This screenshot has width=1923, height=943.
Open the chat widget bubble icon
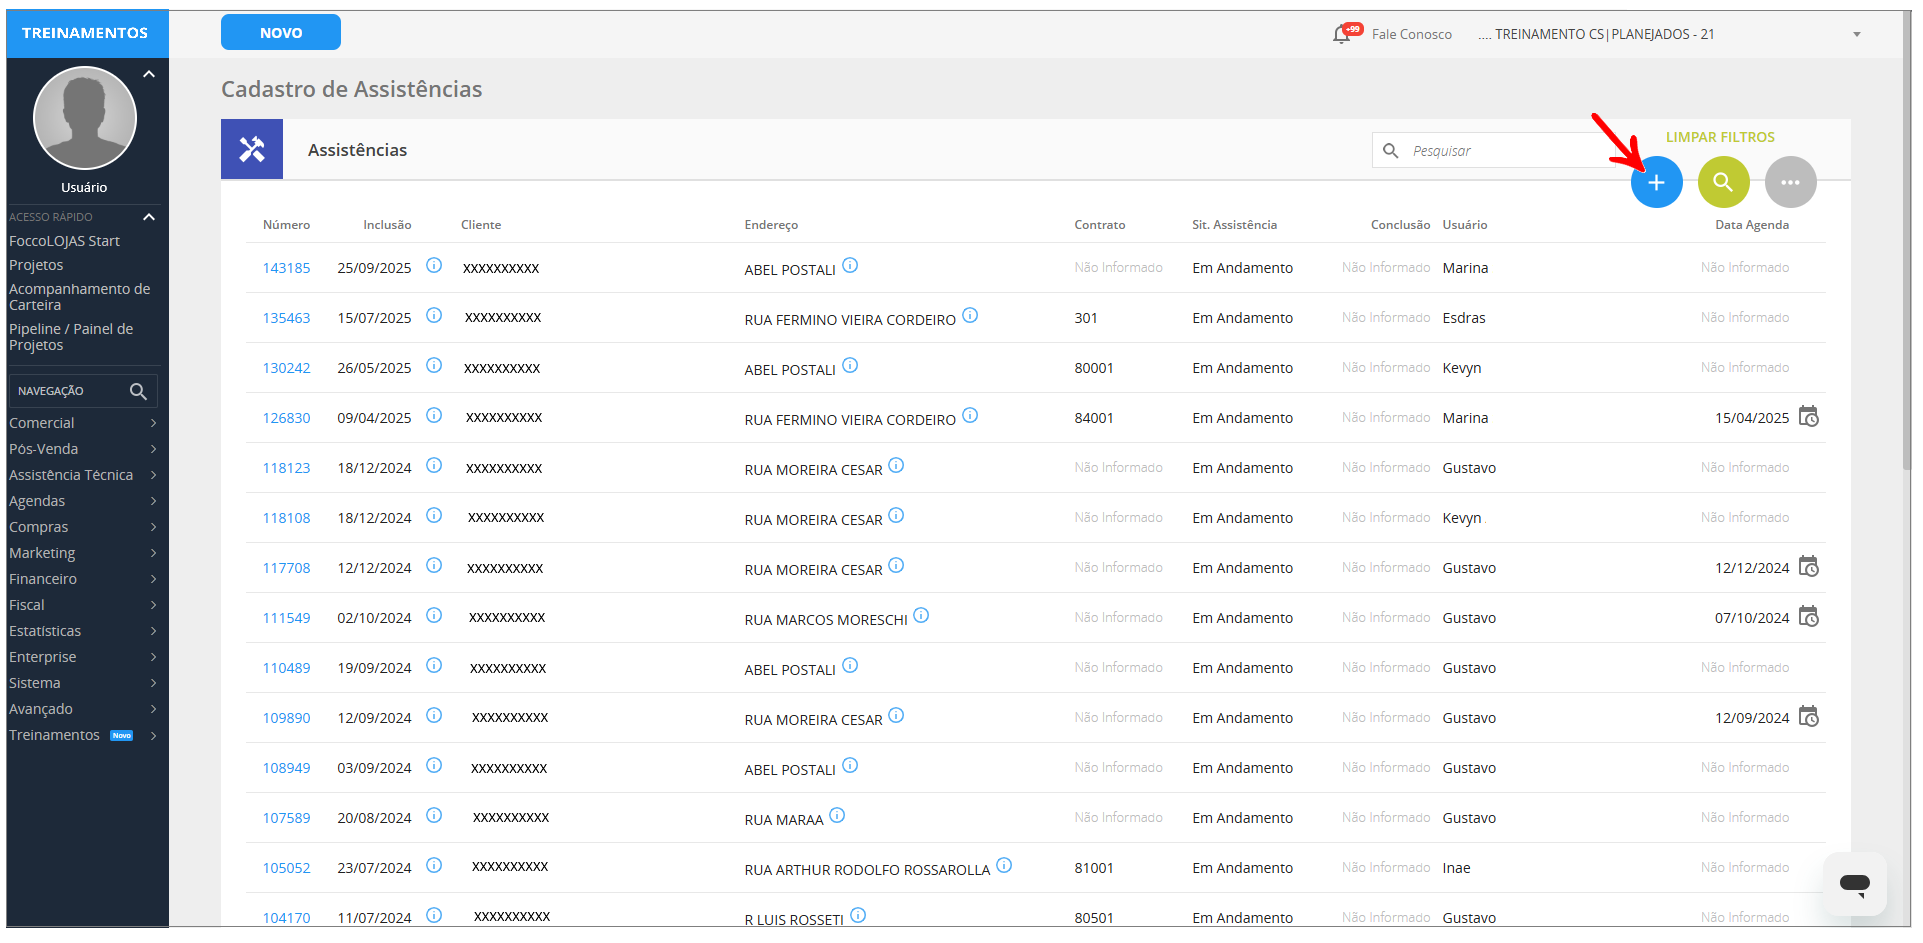[x=1854, y=884]
